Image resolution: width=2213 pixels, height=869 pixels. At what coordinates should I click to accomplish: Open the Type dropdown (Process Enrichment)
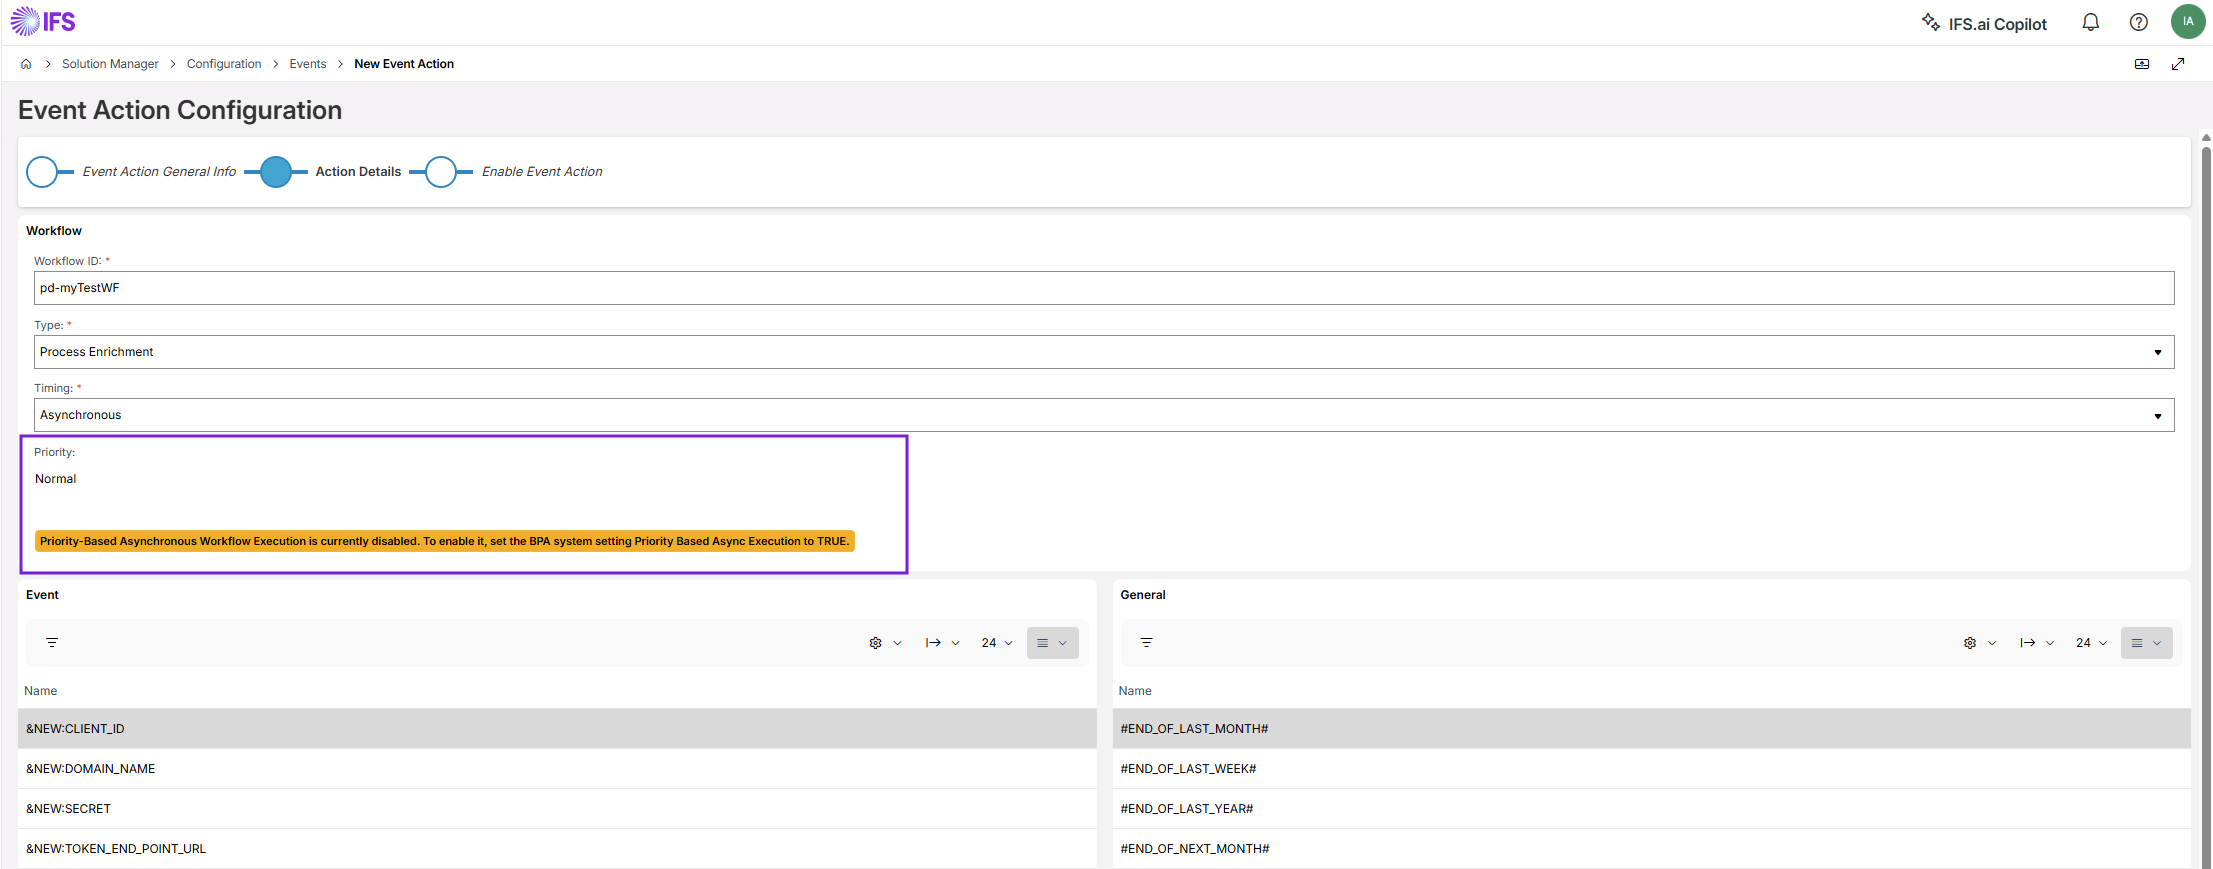tap(1104, 352)
